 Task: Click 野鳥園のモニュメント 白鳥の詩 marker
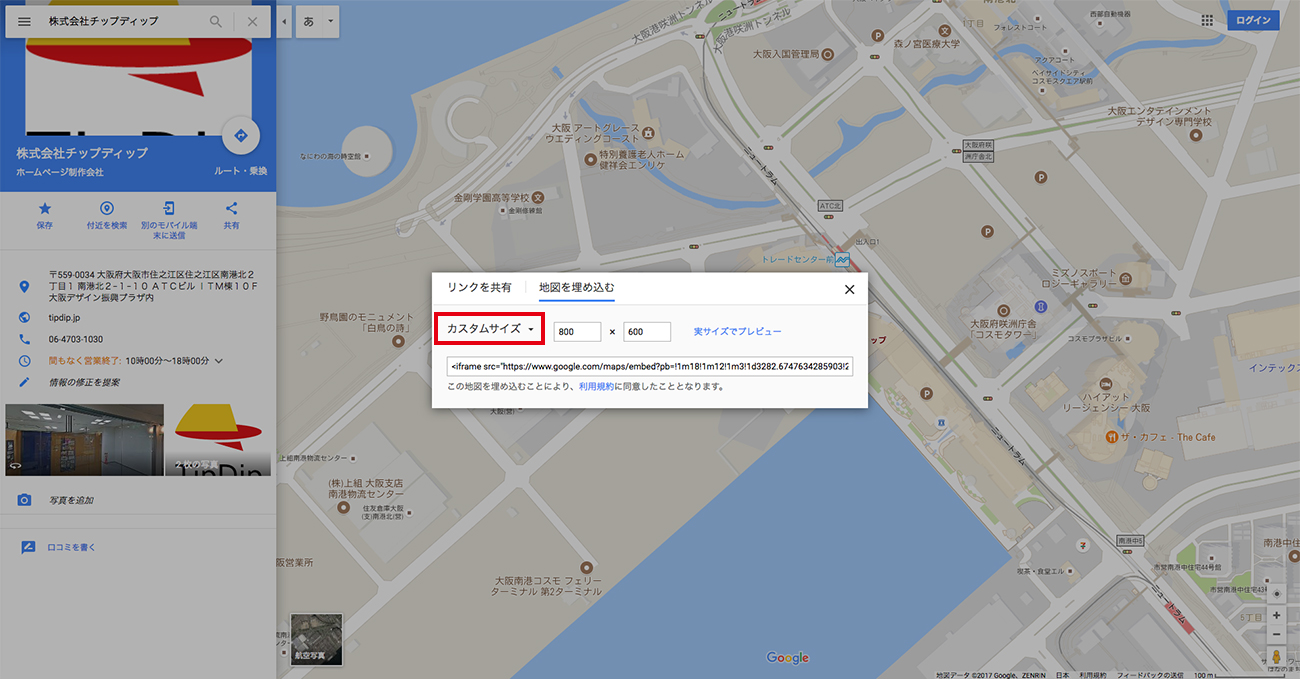pos(398,341)
